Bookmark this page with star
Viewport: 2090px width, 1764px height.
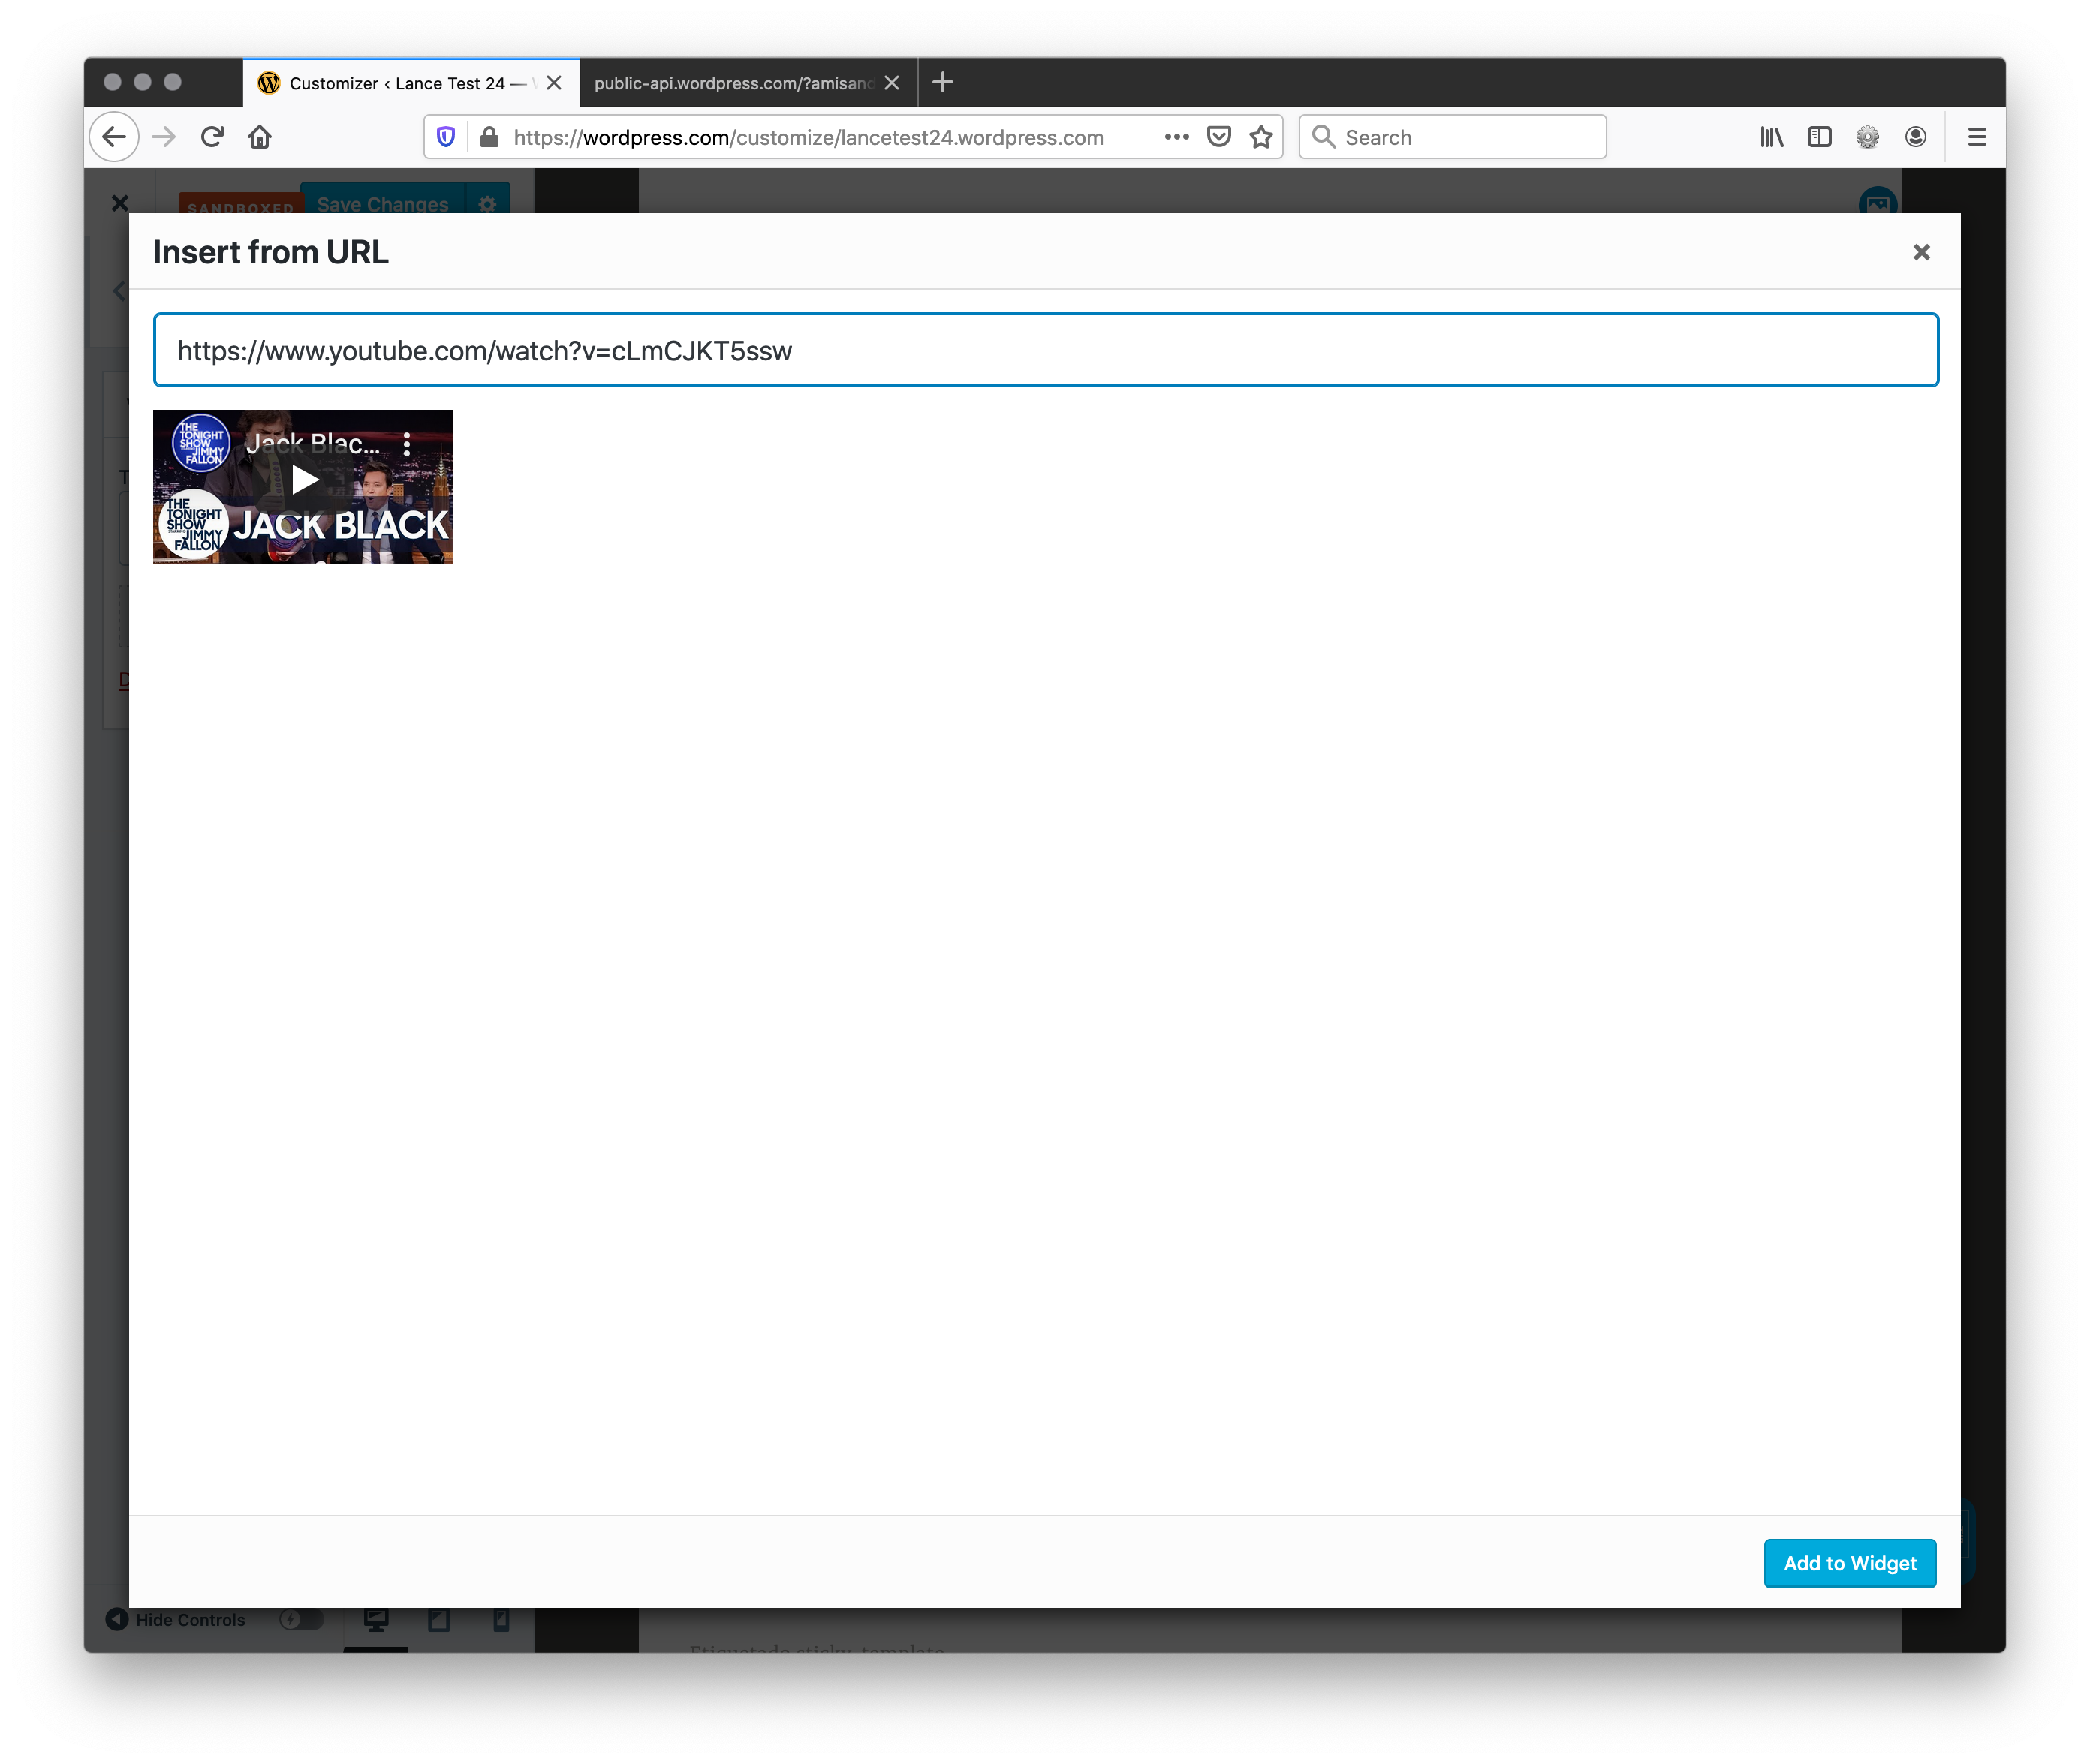click(x=1260, y=137)
